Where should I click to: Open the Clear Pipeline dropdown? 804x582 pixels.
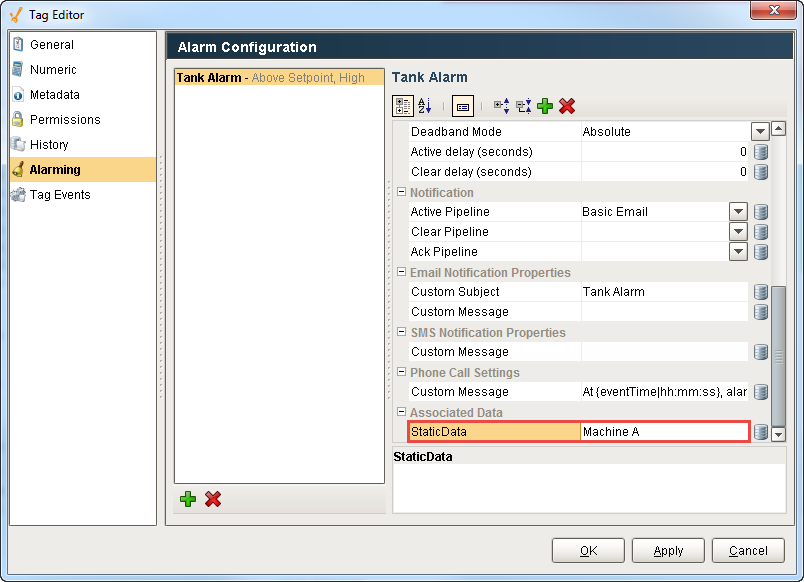(x=738, y=232)
